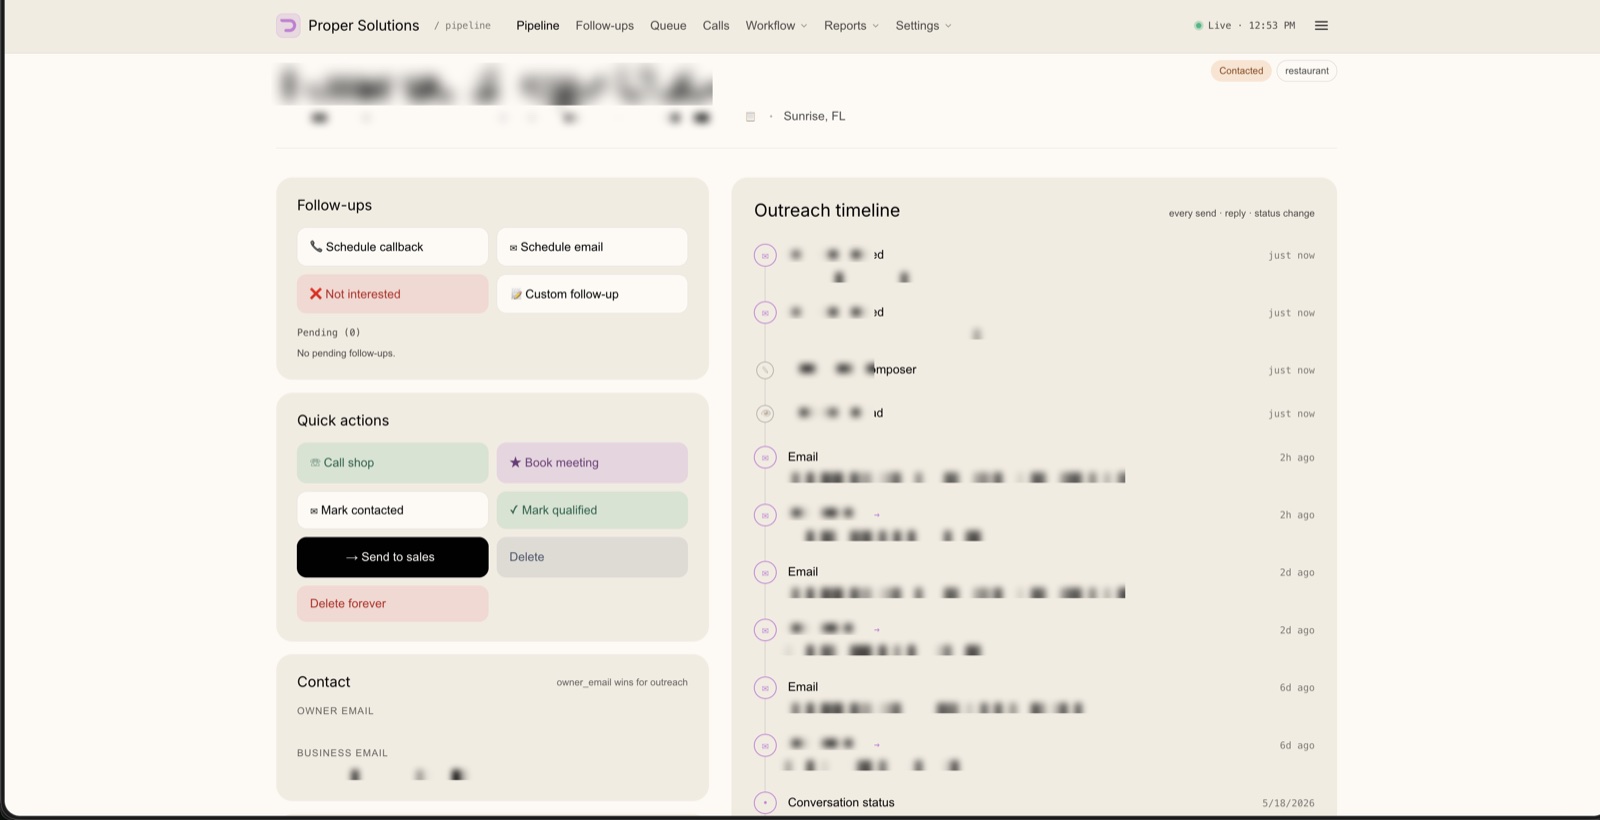Create a Custom follow-up
Viewport: 1600px width, 820px height.
click(592, 294)
